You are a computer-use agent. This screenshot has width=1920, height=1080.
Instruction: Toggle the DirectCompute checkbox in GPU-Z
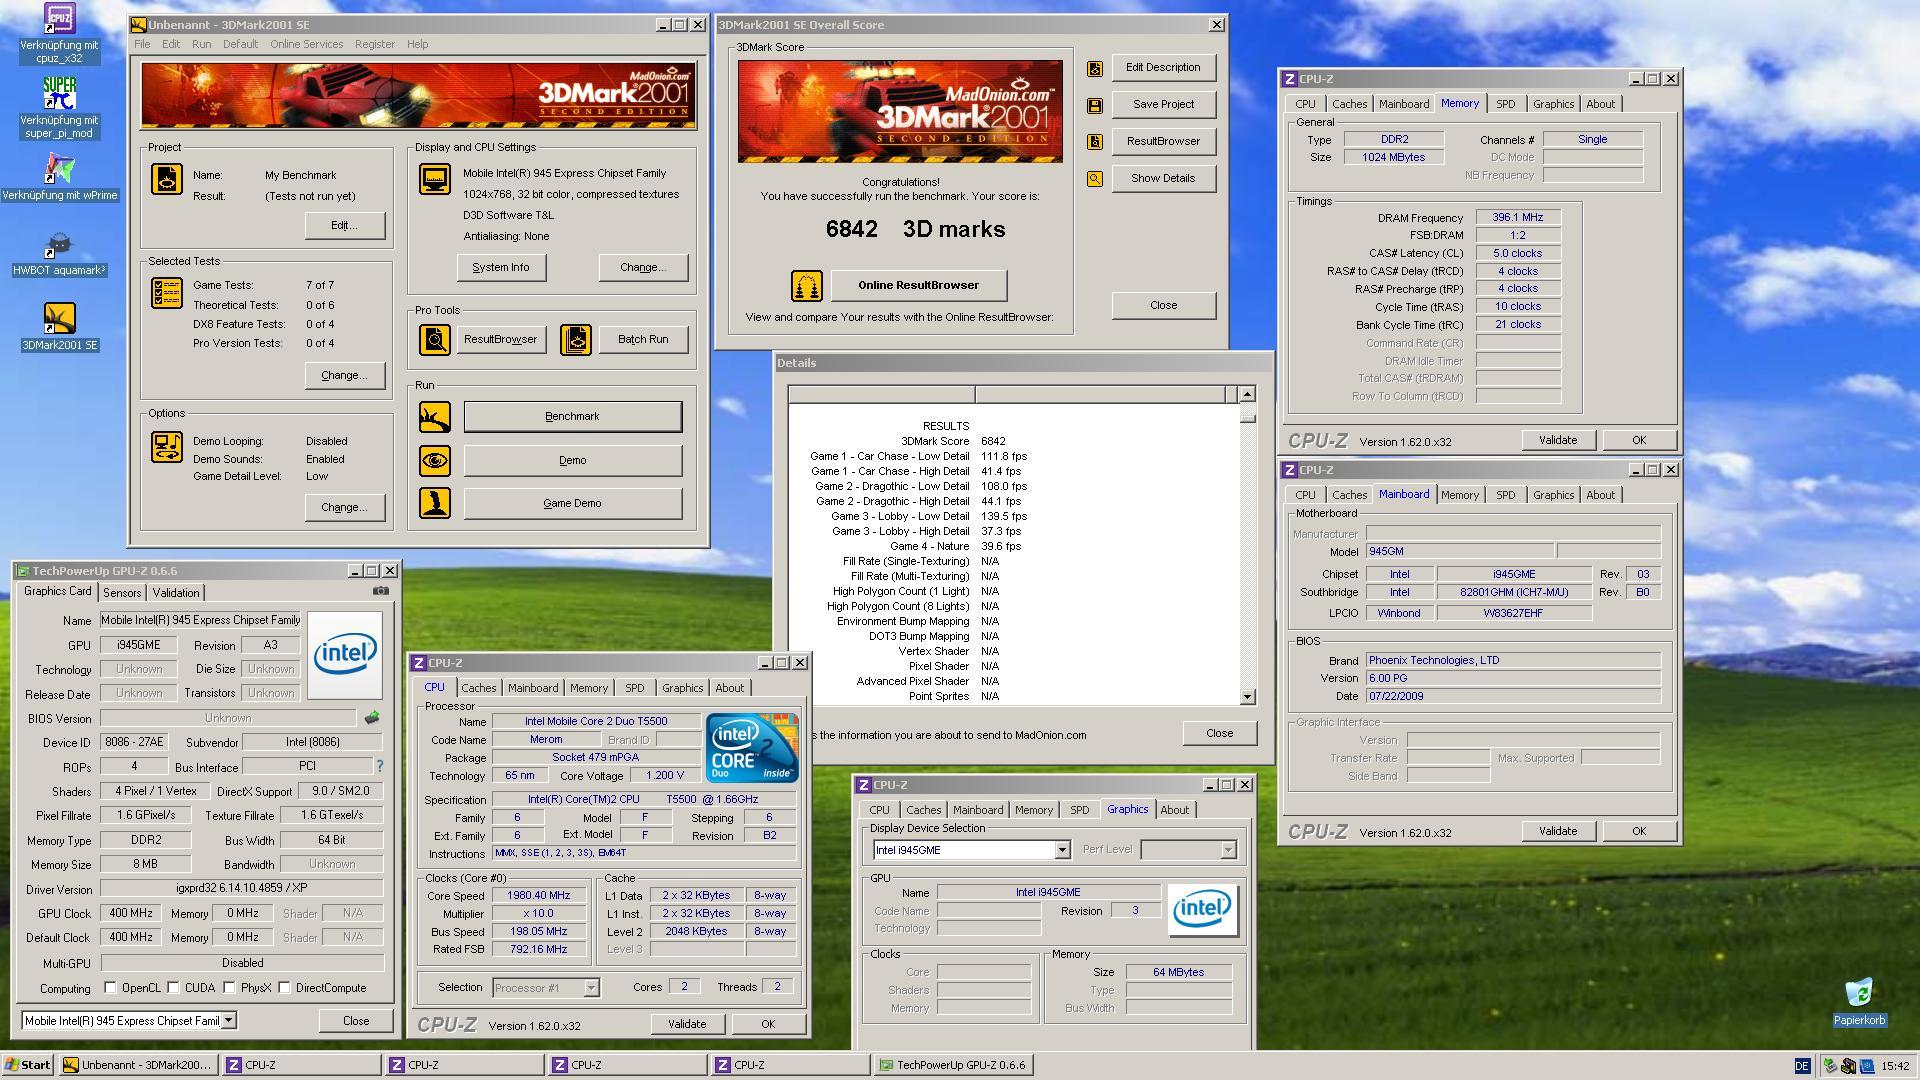(285, 988)
